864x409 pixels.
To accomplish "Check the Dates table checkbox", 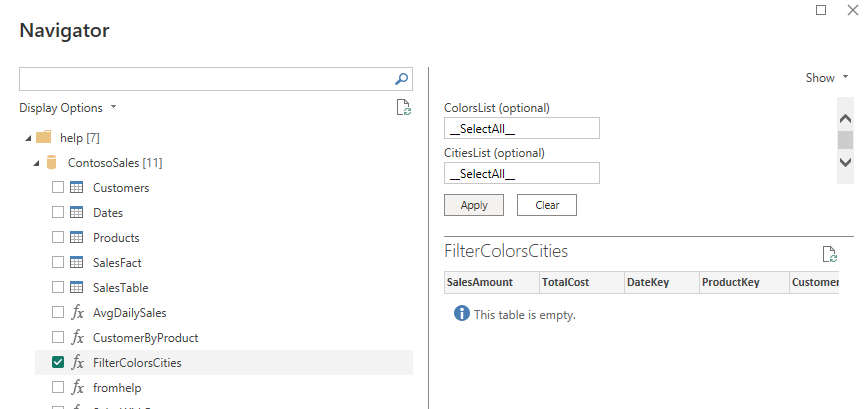I will 58,212.
